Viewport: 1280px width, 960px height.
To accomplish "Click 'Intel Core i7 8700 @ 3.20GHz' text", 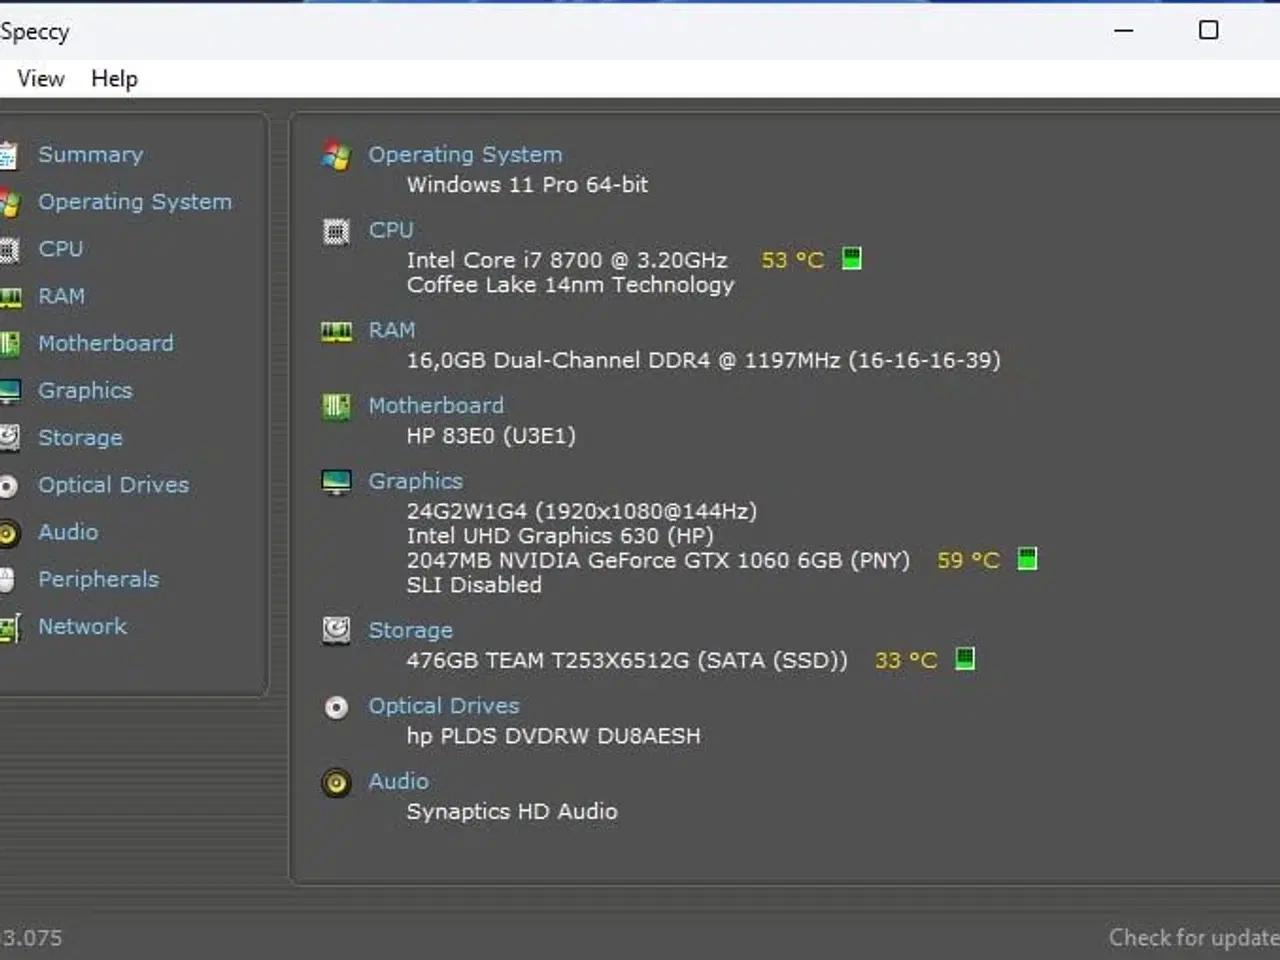I will pos(567,260).
